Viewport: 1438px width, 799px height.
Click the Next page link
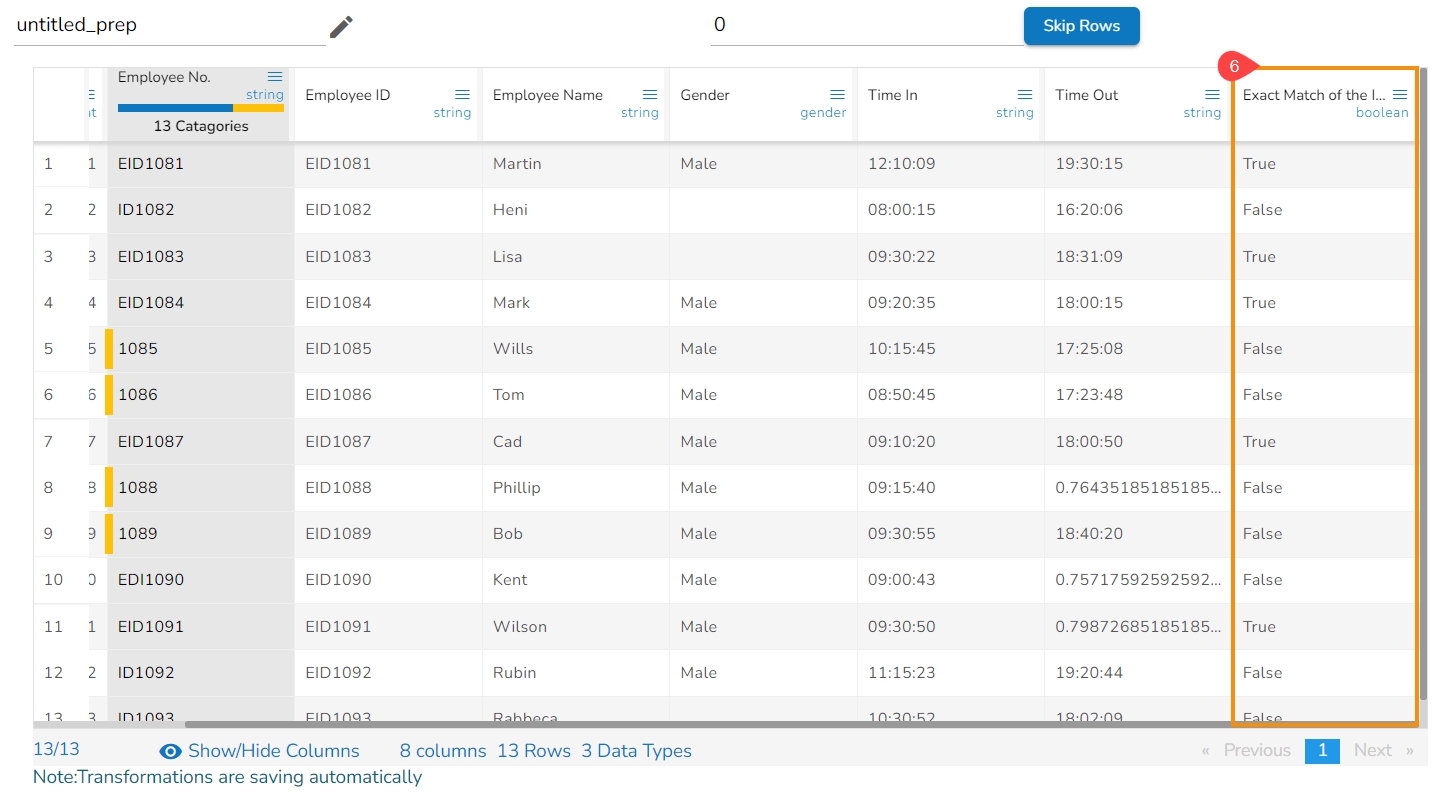[x=1373, y=751]
